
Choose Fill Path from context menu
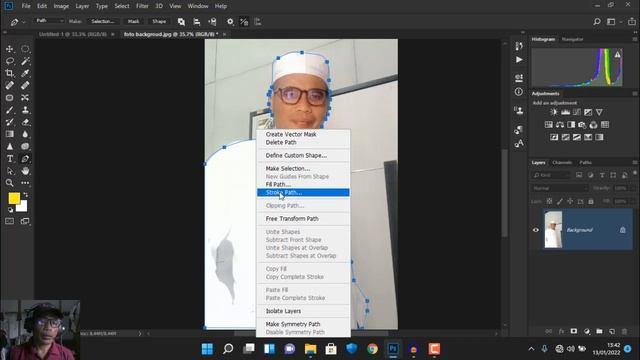303,184
